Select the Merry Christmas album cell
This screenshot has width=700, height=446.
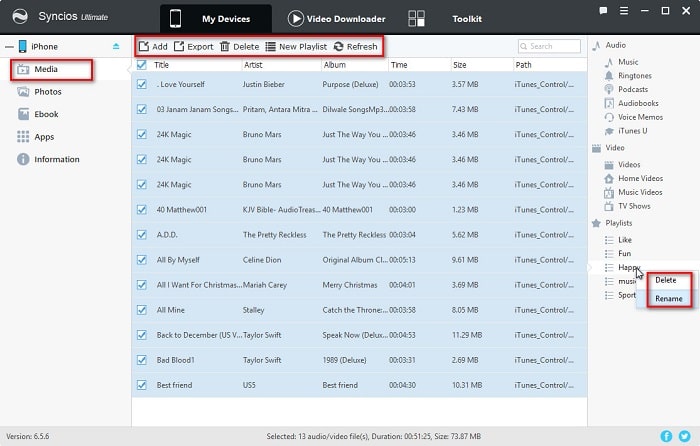350,285
